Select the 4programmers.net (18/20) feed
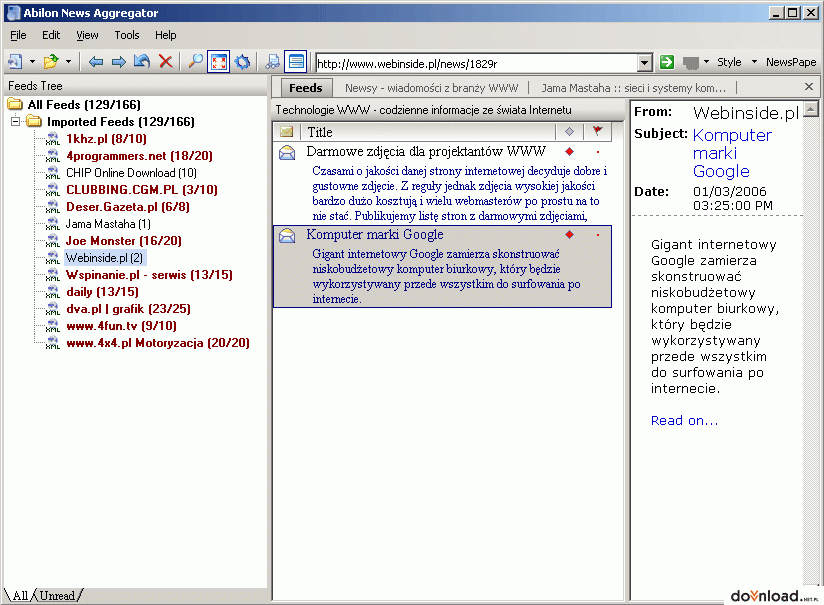This screenshot has height=605, width=824. pyautogui.click(x=139, y=156)
